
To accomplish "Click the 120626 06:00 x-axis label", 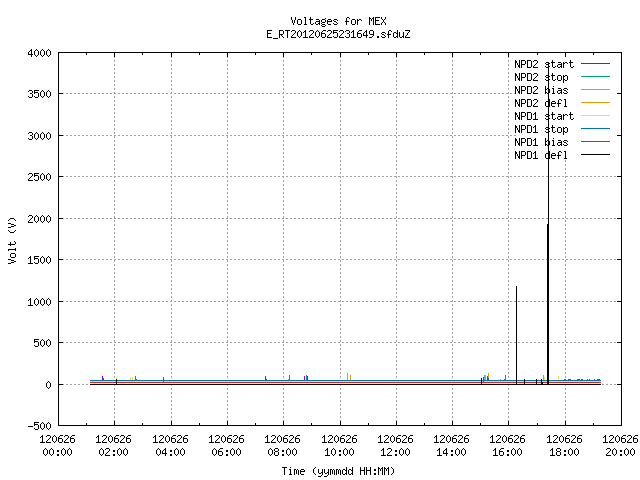I will click(227, 446).
